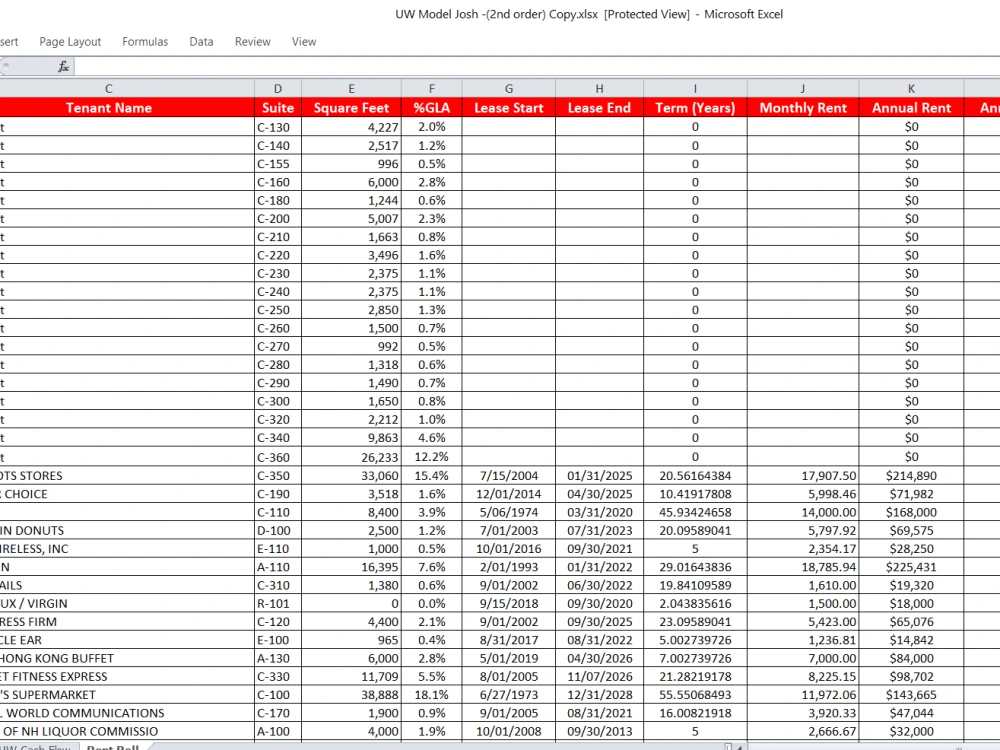Select suite cell C-330
1000x750 pixels.
[277, 677]
